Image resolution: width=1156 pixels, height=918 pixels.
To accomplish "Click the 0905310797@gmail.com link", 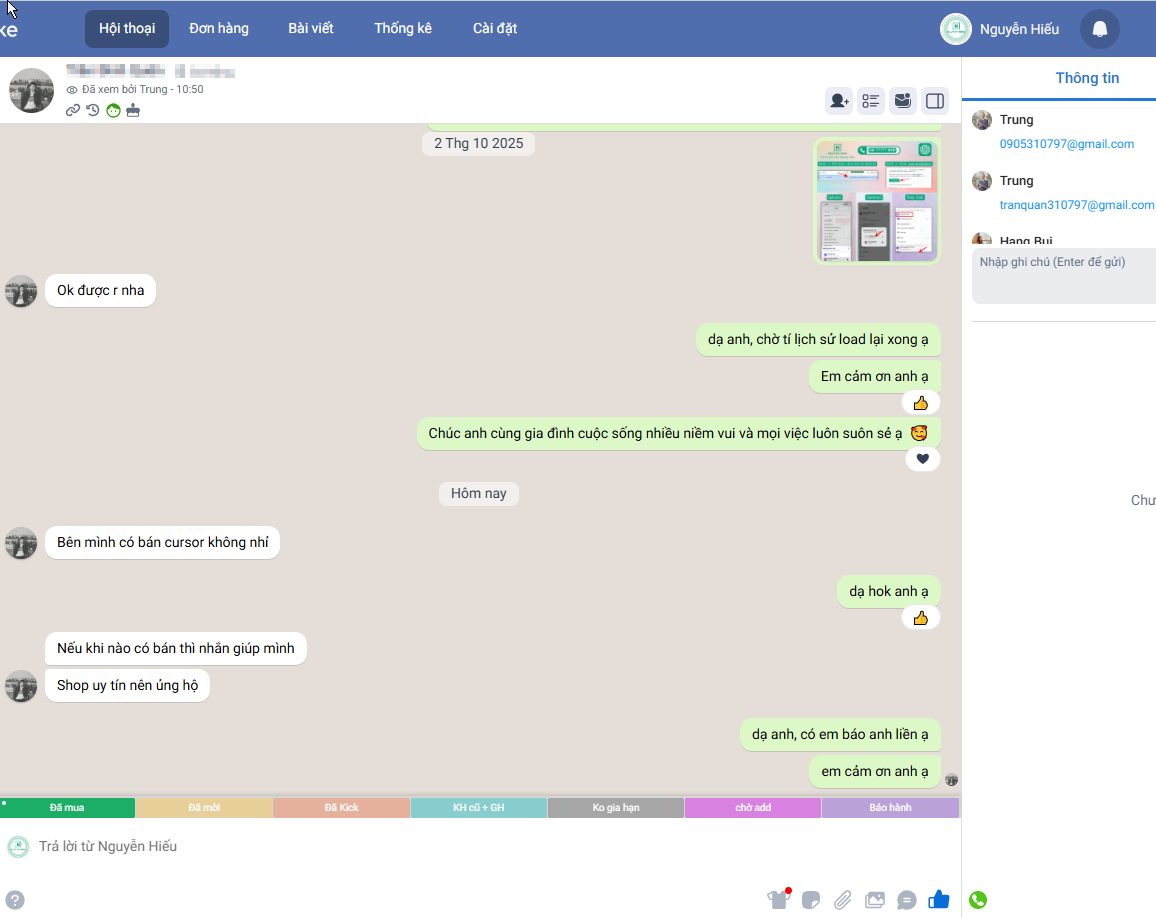I will click(1066, 144).
